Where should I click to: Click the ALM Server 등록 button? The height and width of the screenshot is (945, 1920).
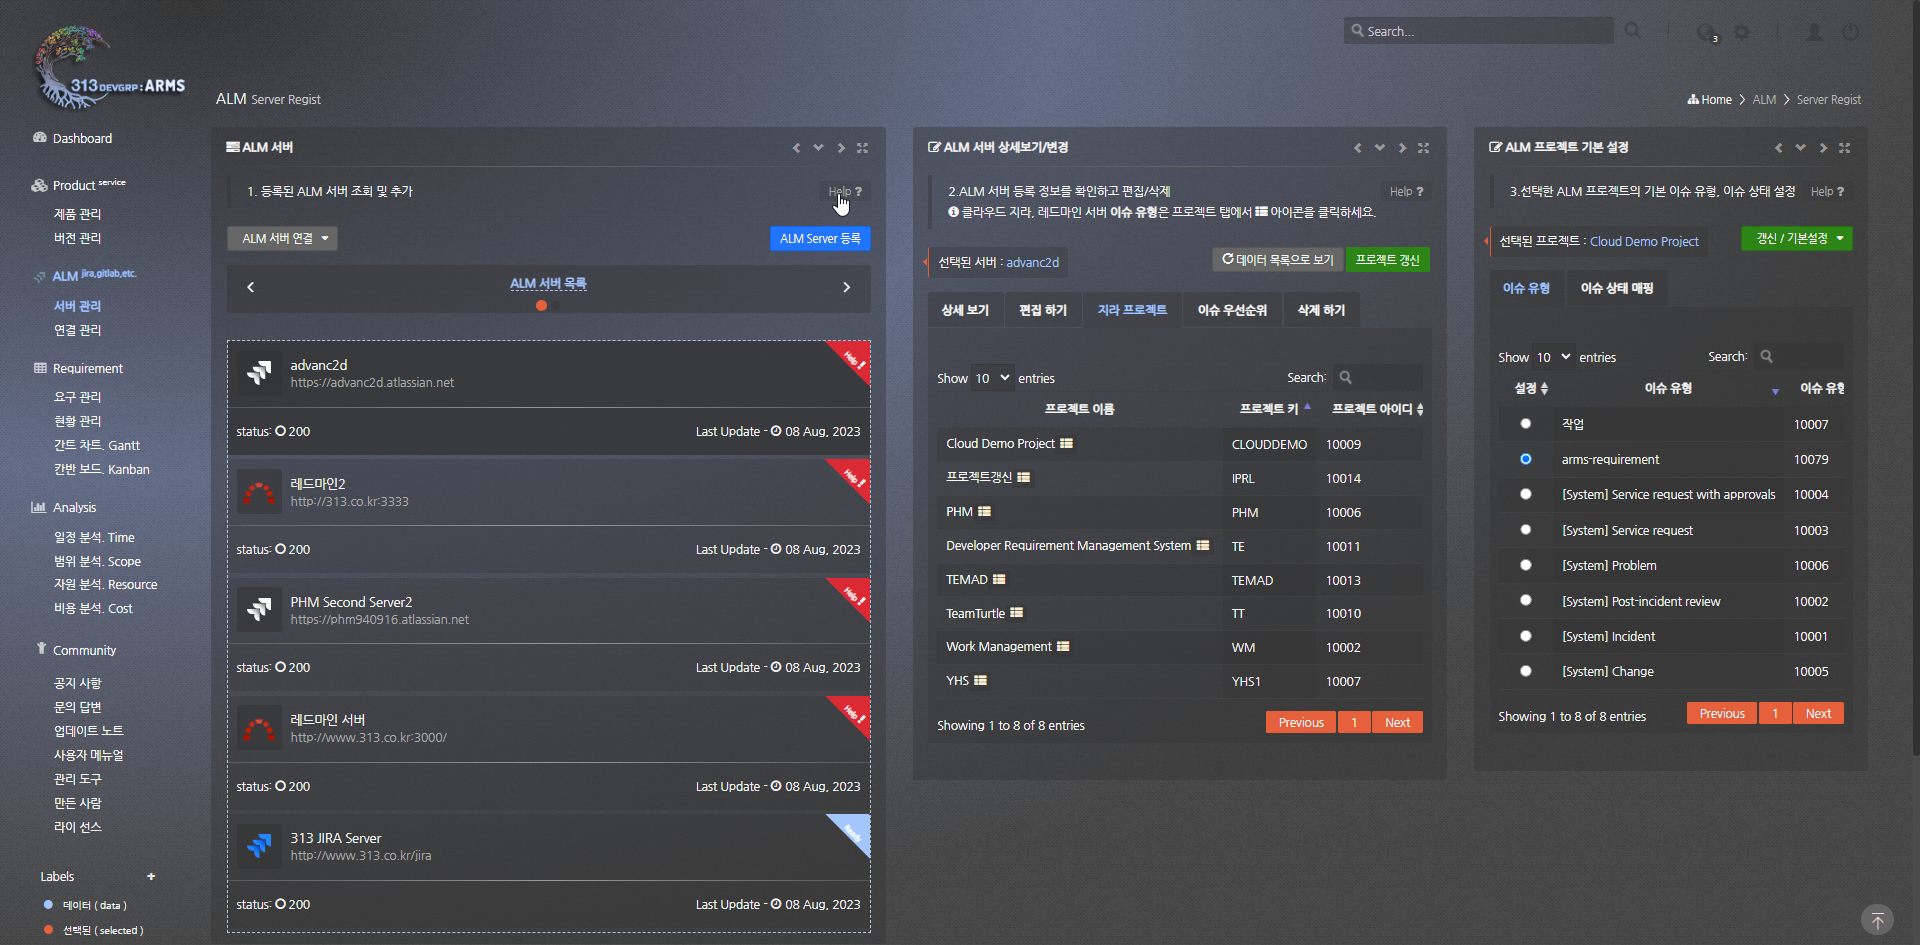(820, 239)
